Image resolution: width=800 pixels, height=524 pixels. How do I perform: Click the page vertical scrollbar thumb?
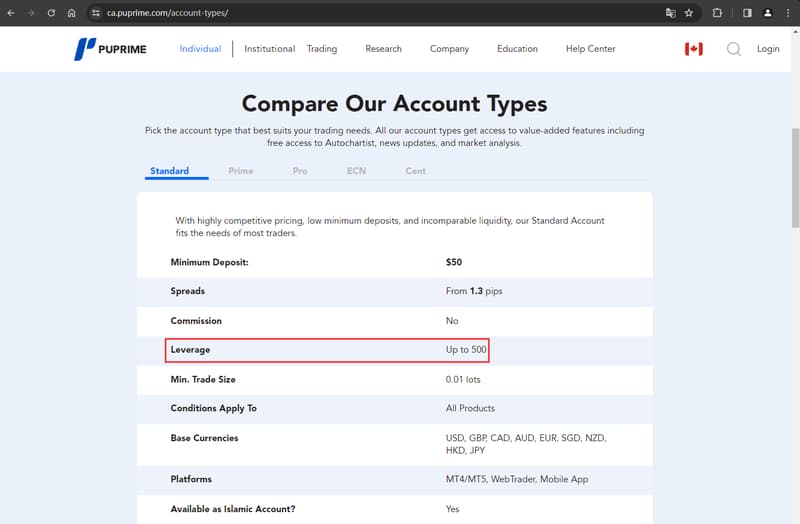point(795,178)
